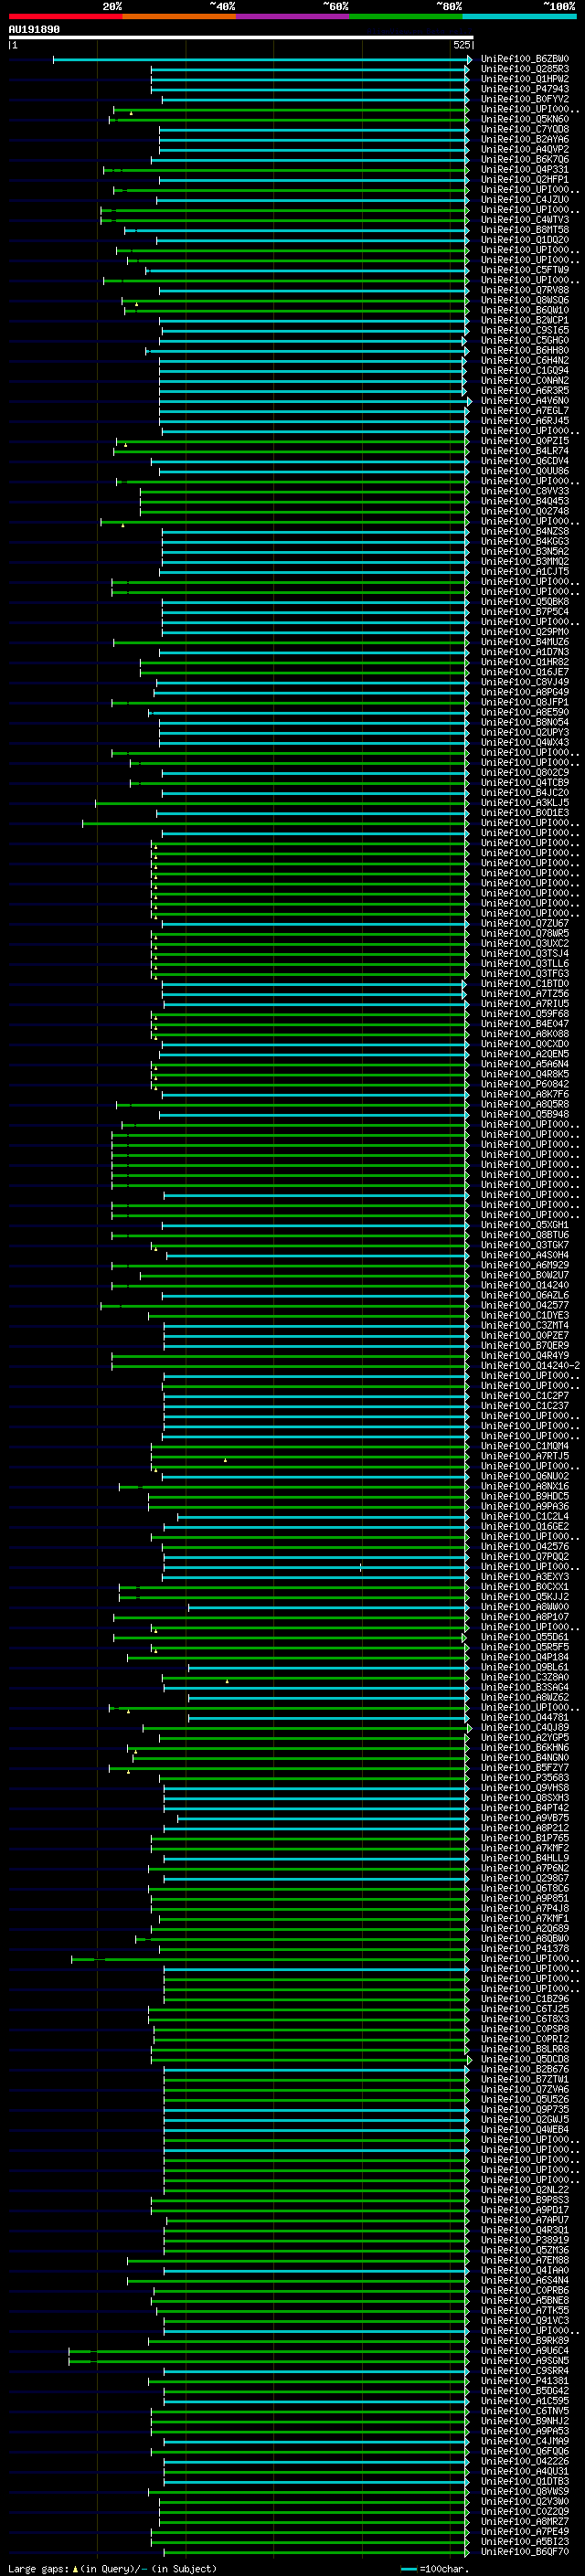This screenshot has height=2576, width=585.
Task: Open hit UniRef100_Q1HPW2
Action: click(525, 80)
